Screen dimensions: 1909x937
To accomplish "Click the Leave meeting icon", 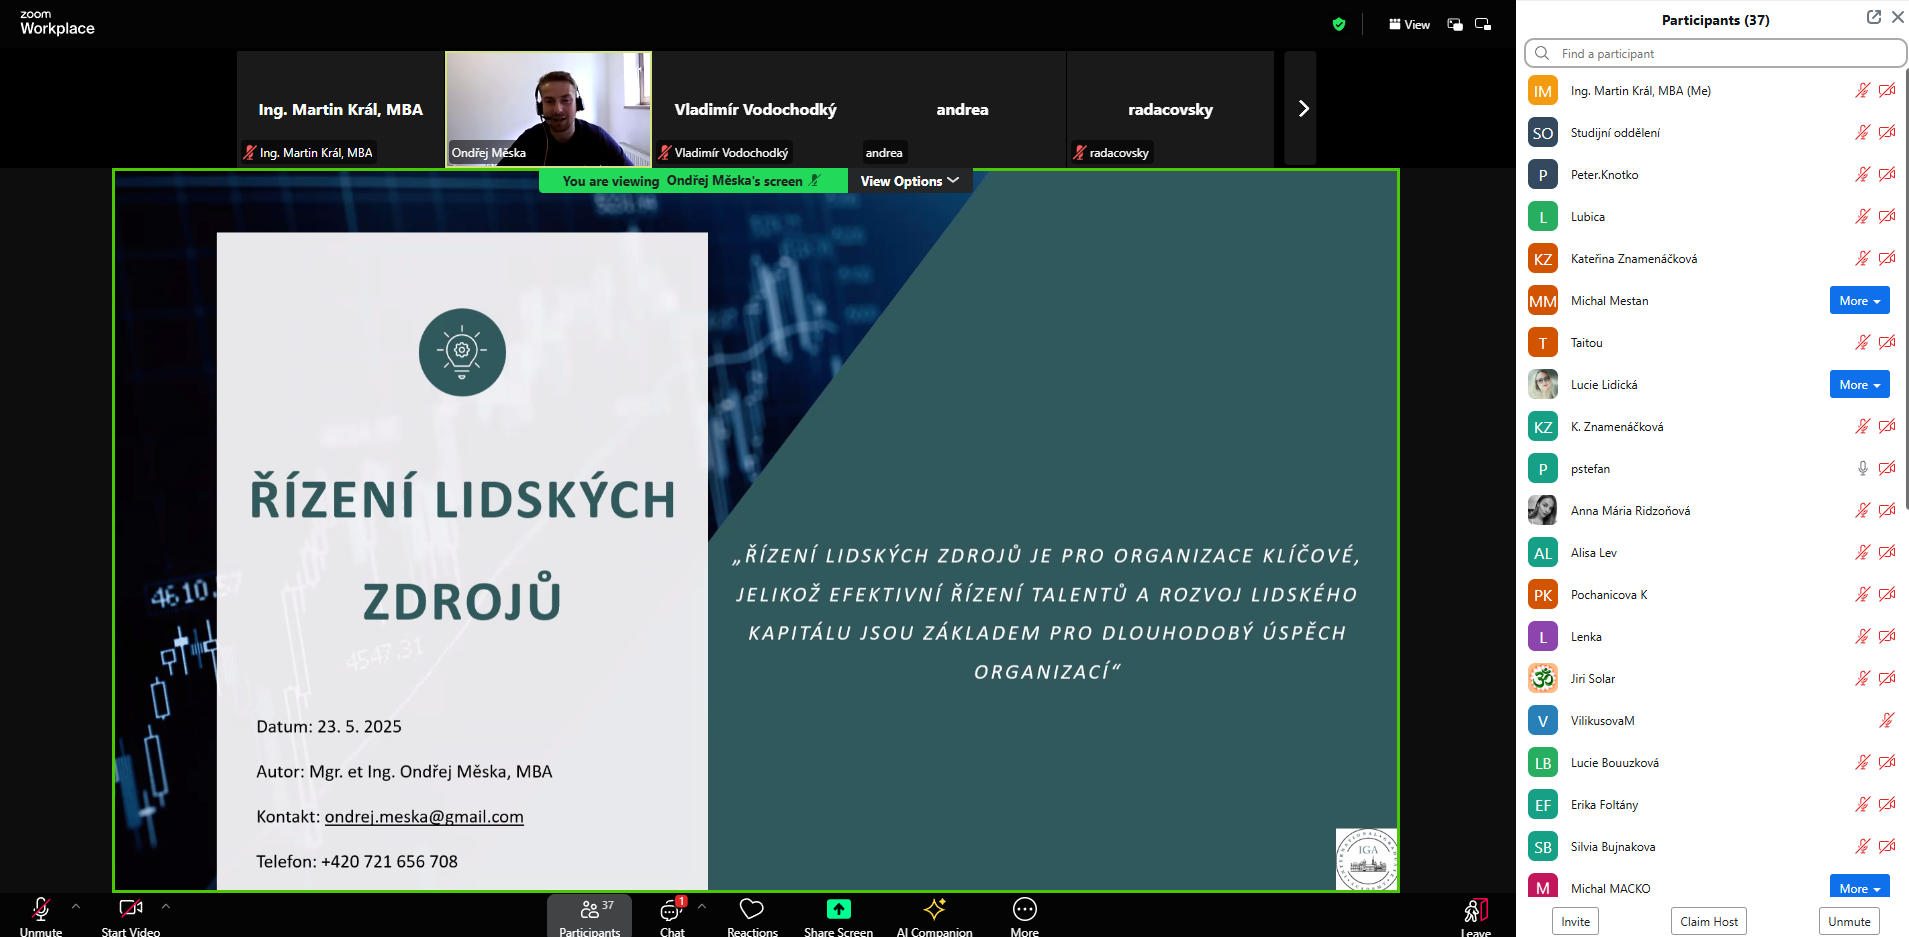I will pos(1475,911).
